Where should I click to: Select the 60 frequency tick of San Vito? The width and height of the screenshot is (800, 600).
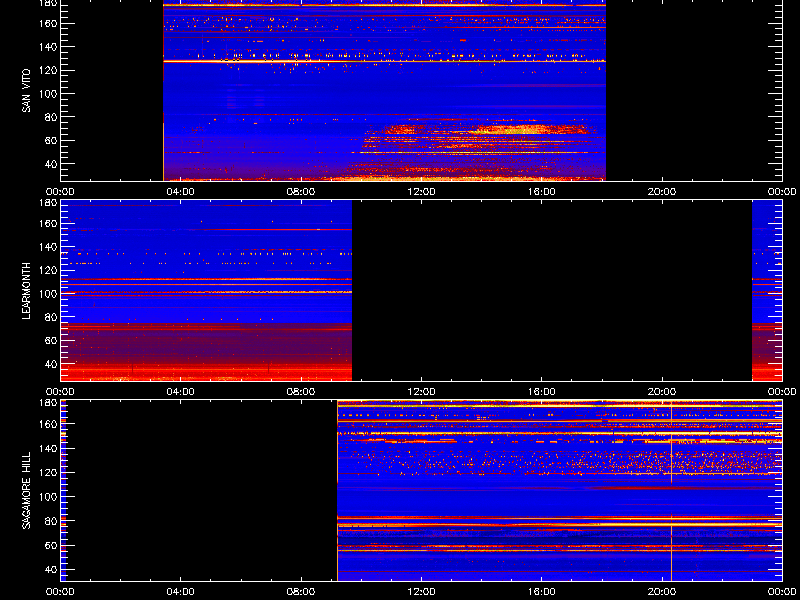pyautogui.click(x=52, y=140)
